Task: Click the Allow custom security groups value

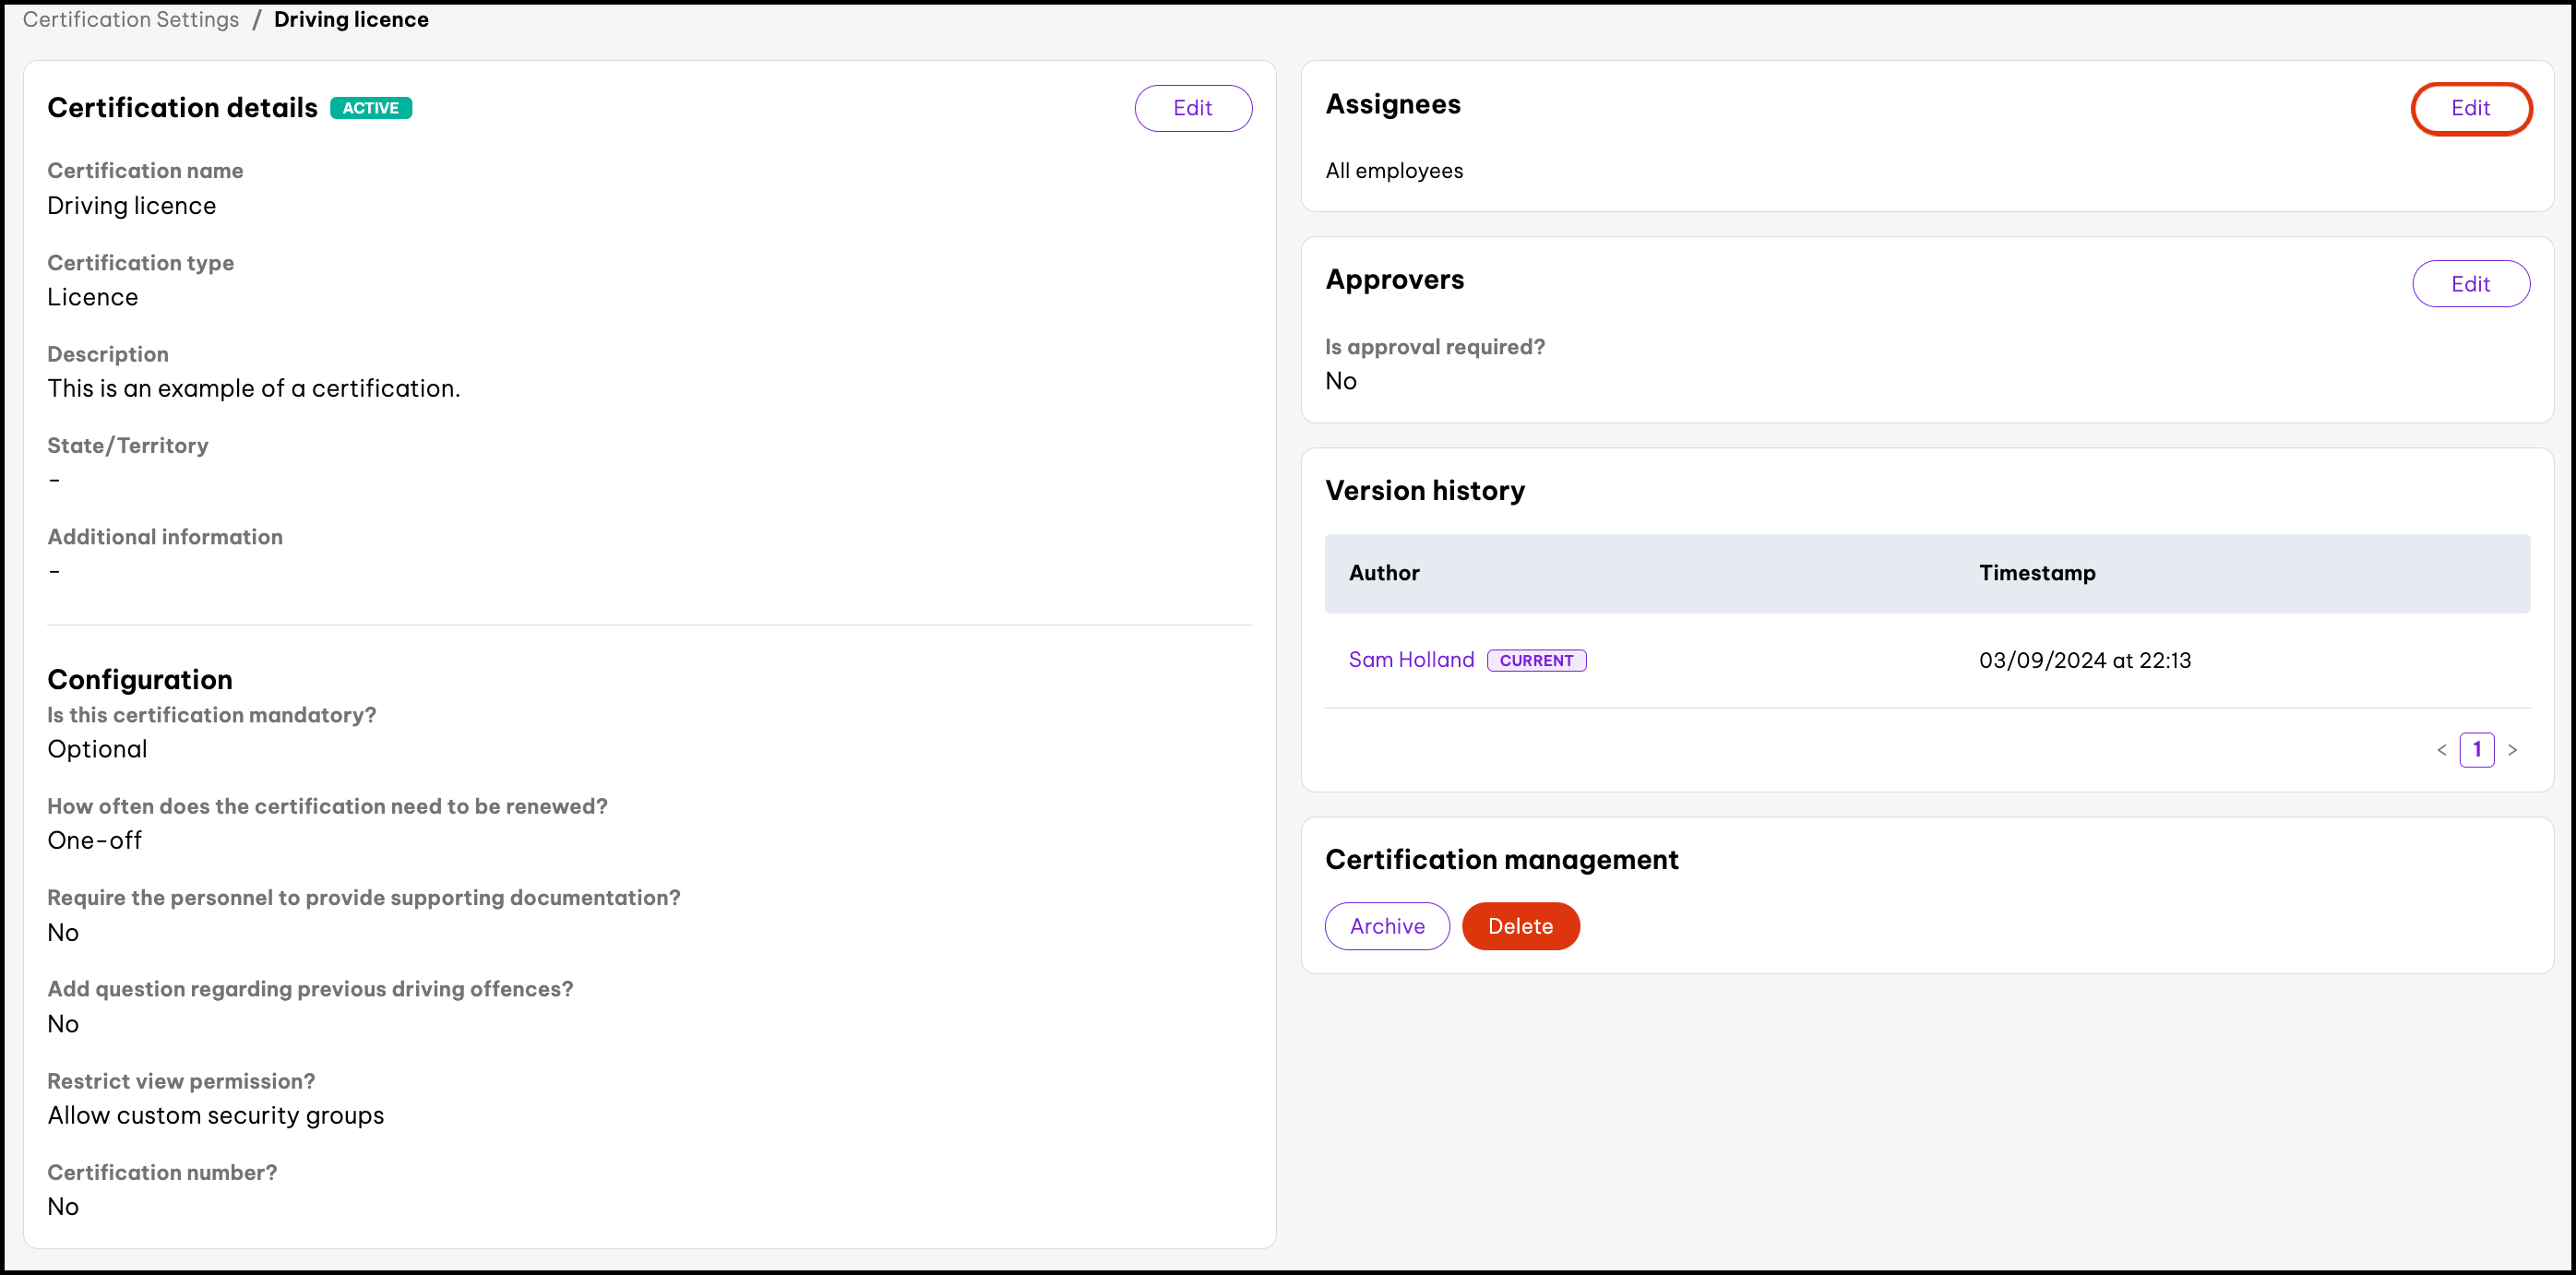Action: coord(215,1115)
